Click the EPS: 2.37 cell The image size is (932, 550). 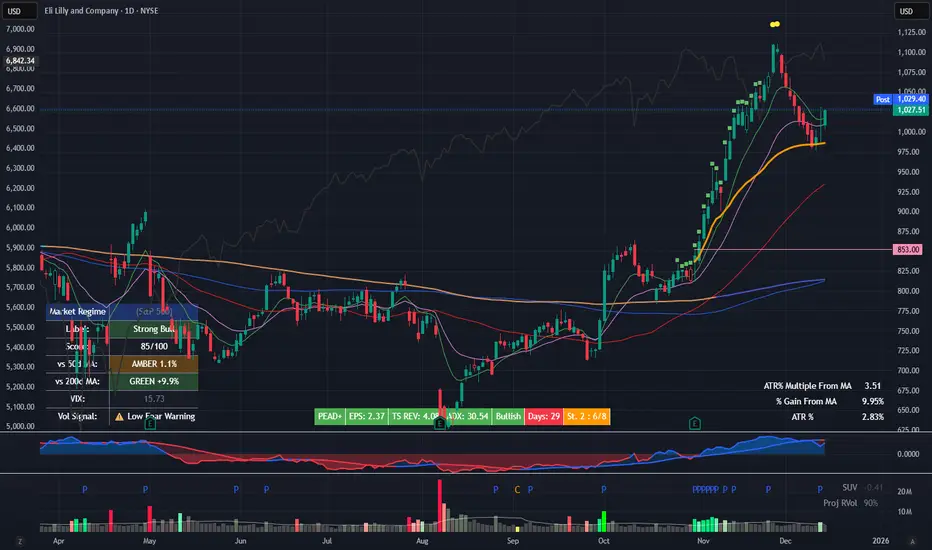point(367,416)
